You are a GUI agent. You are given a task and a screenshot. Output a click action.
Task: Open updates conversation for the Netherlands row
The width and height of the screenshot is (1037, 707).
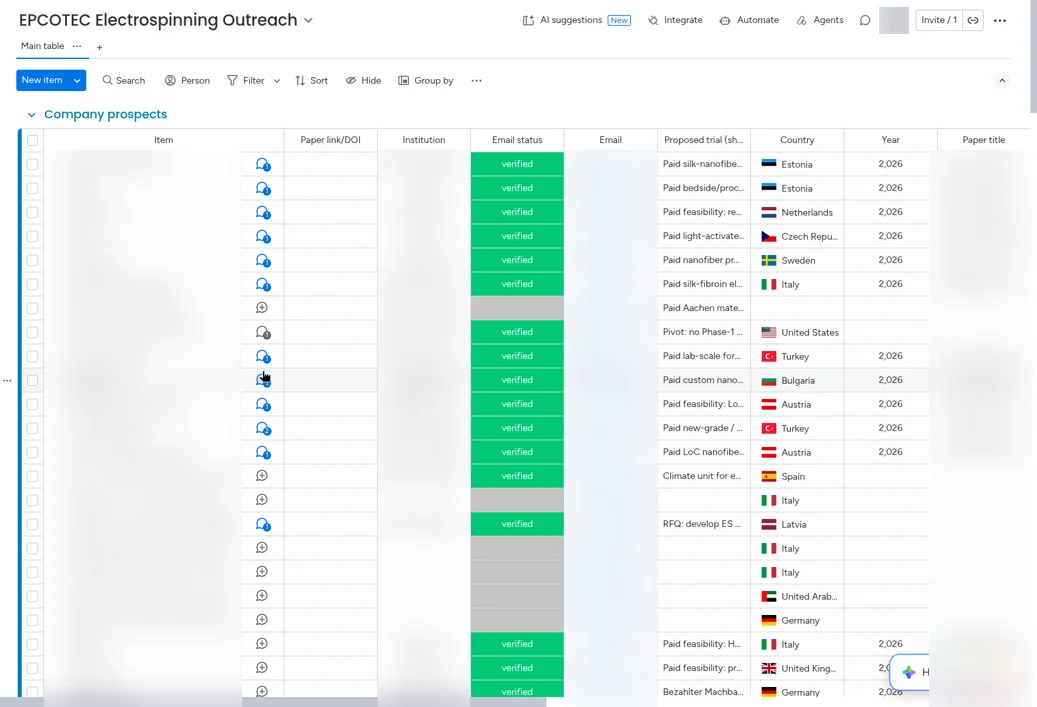pos(263,213)
